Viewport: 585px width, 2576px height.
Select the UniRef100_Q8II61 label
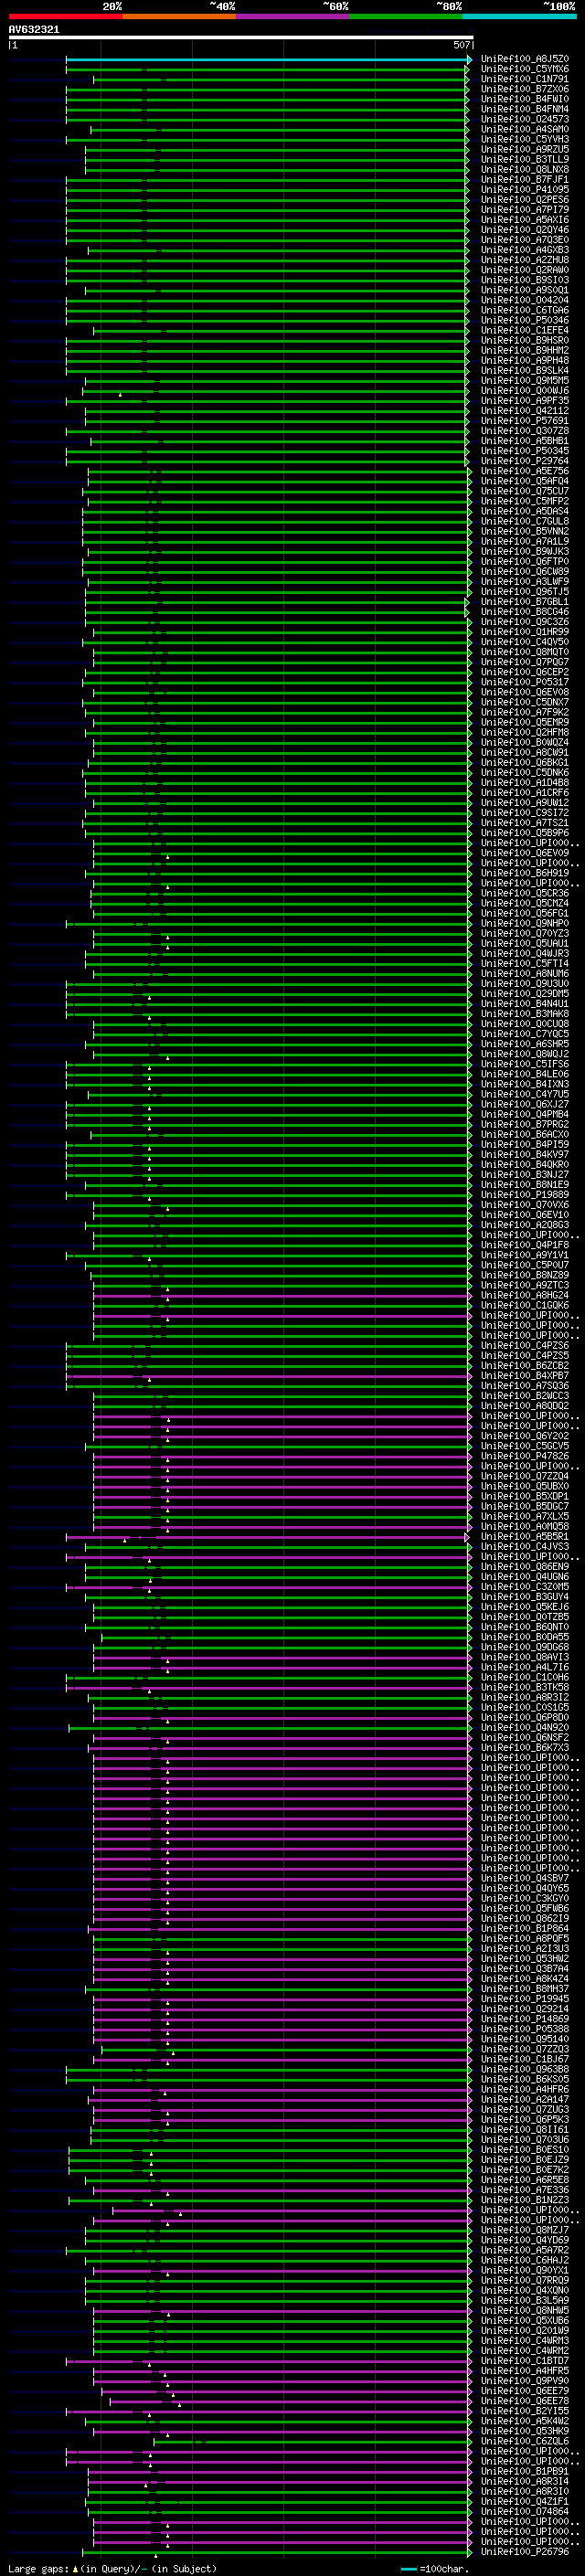pos(525,2129)
